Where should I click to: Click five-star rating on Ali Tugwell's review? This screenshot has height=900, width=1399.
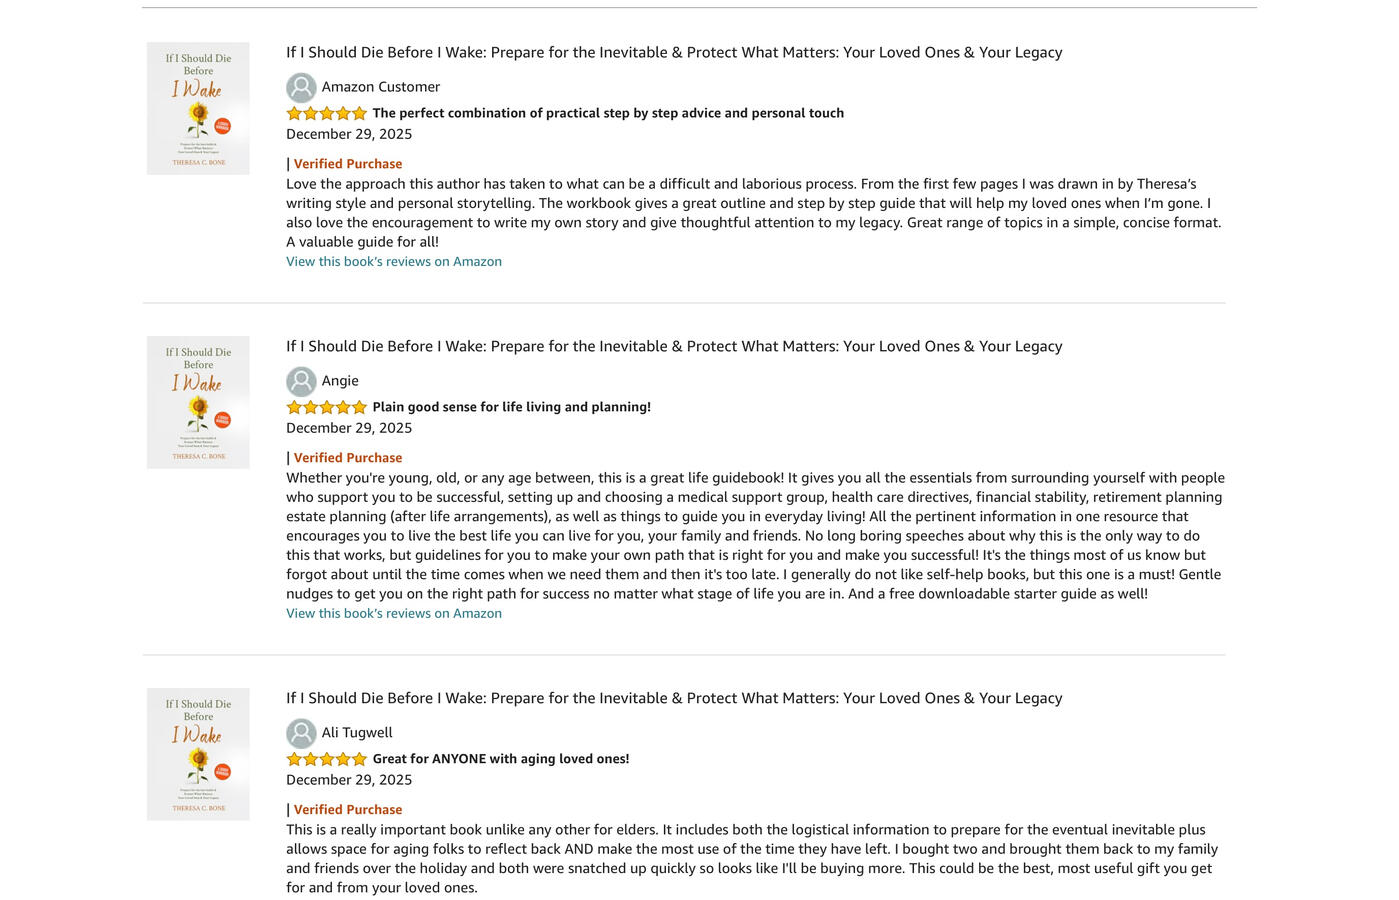pos(326,760)
